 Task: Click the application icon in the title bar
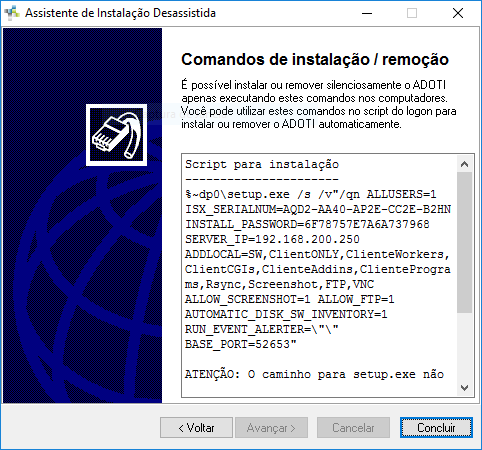pyautogui.click(x=12, y=13)
